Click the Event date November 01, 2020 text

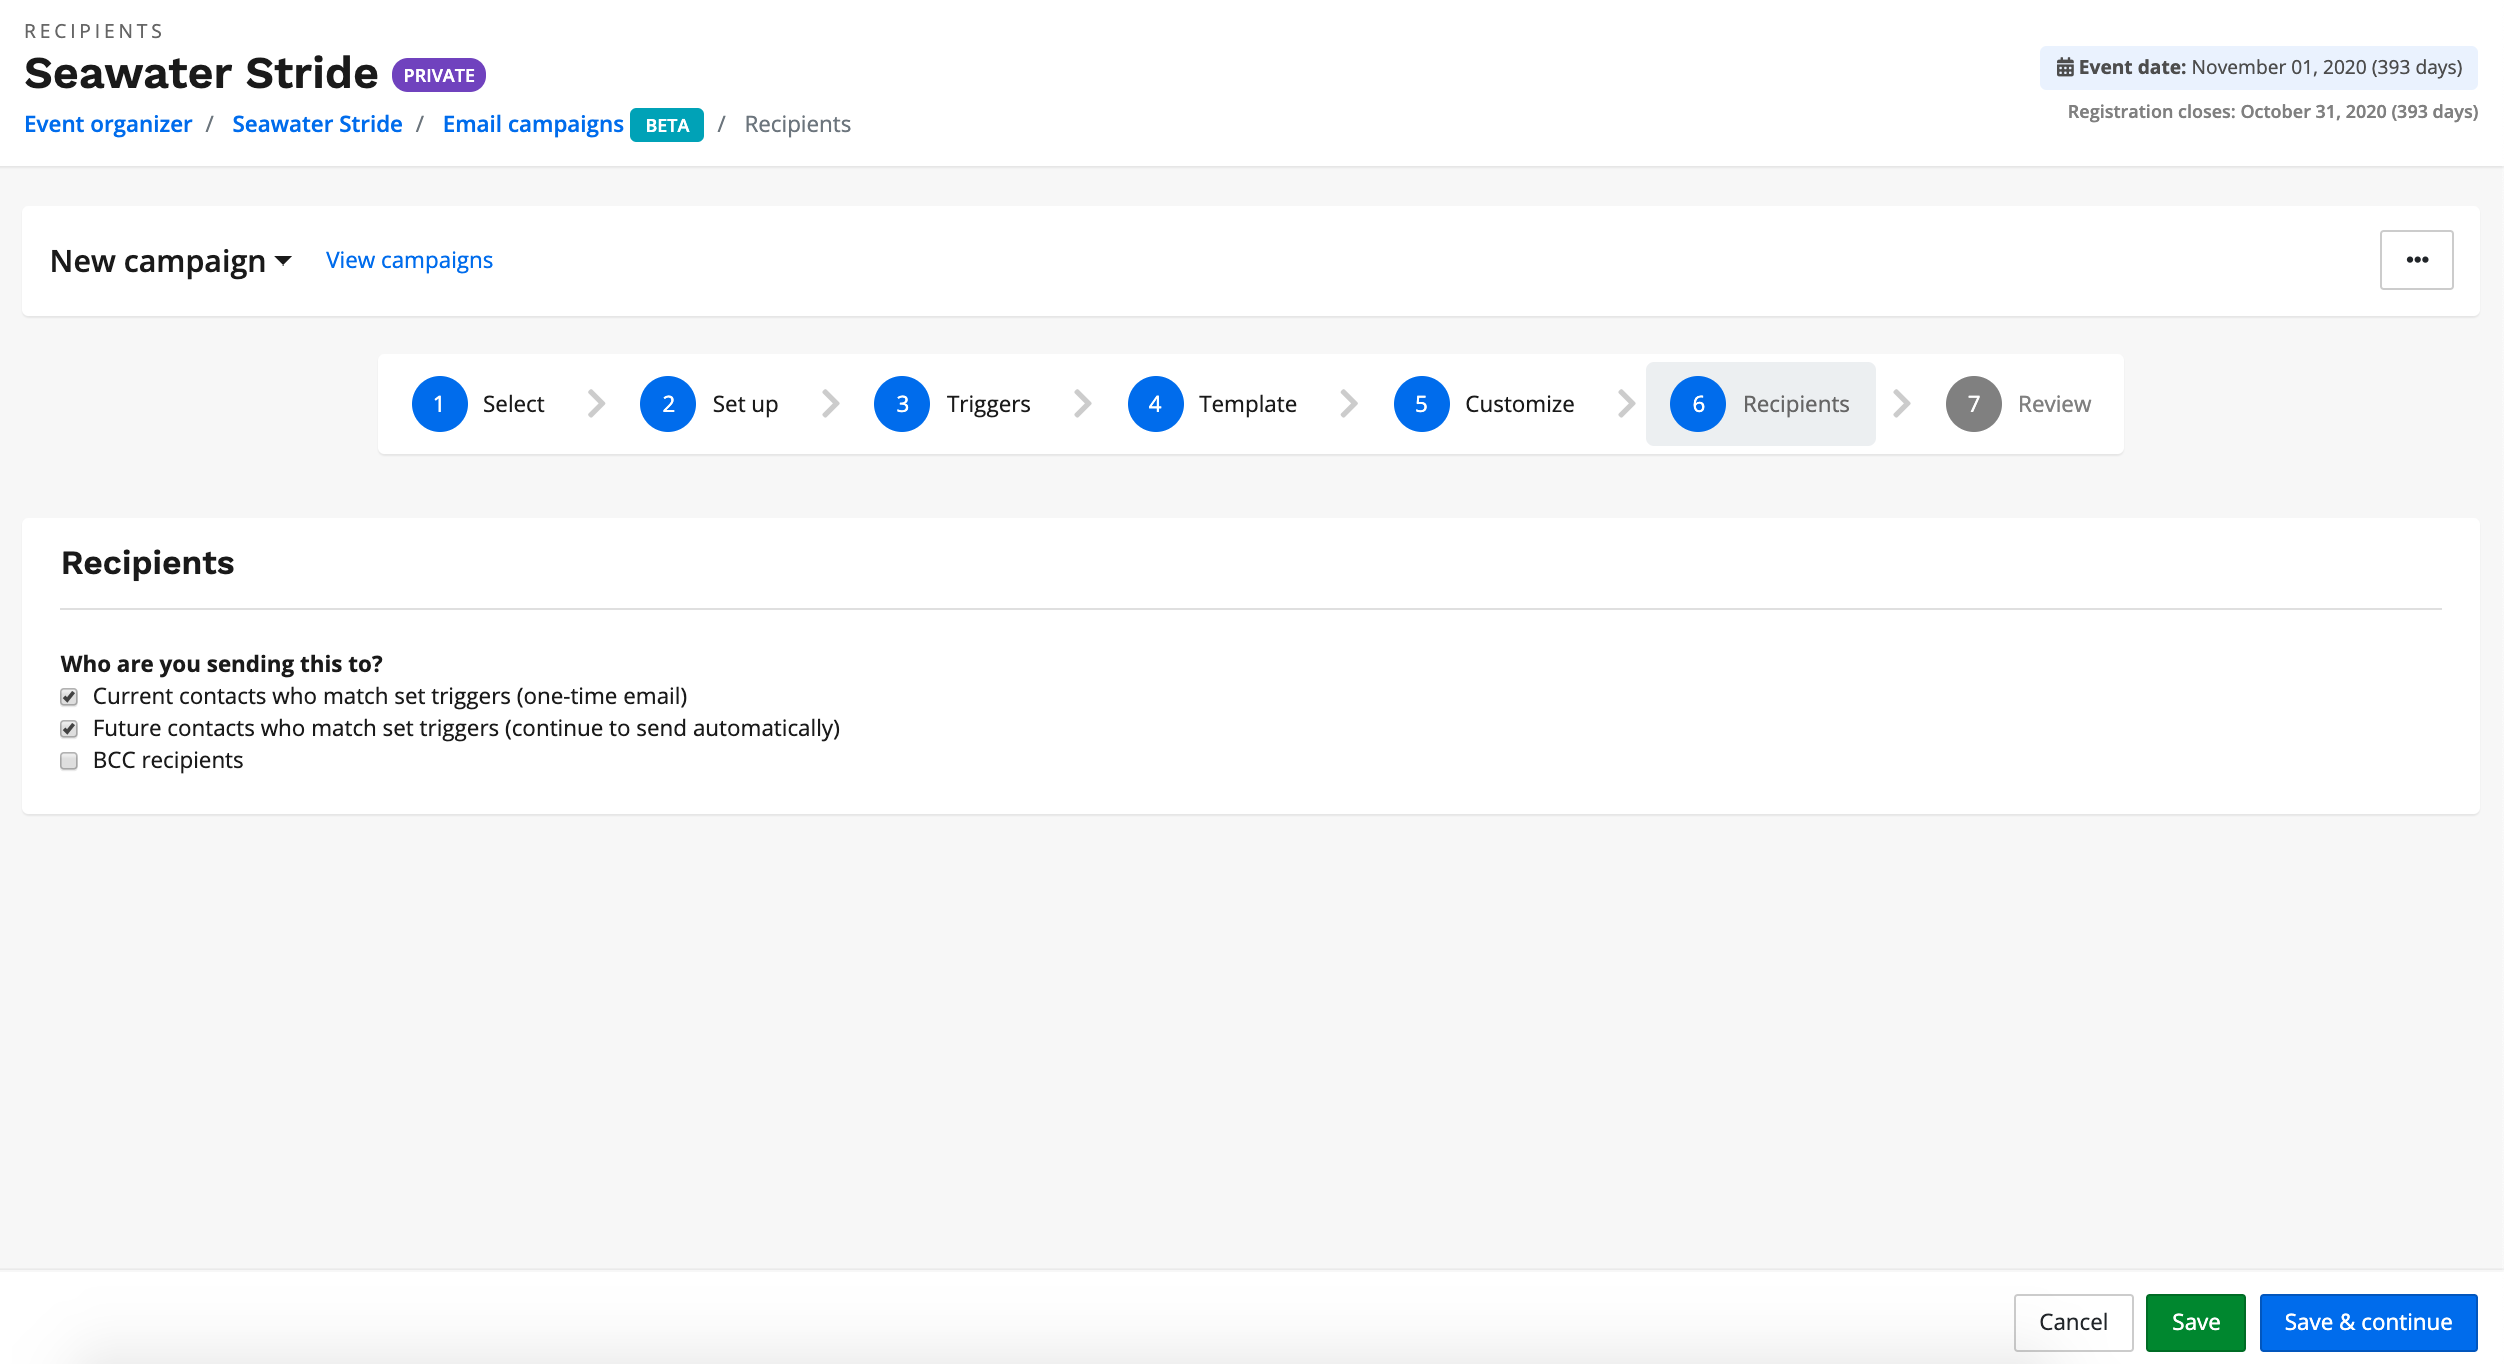tap(2270, 67)
